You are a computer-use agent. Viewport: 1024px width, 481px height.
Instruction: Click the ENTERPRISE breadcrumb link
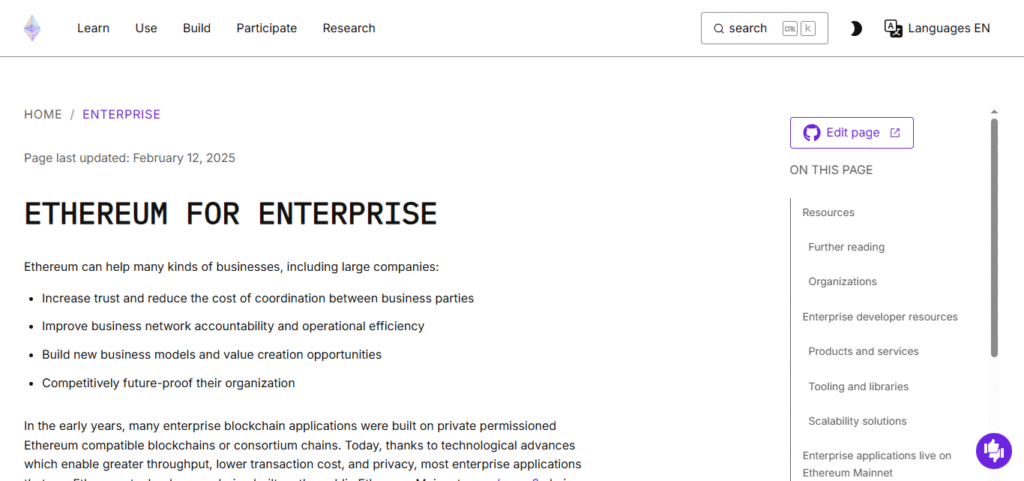[121, 115]
